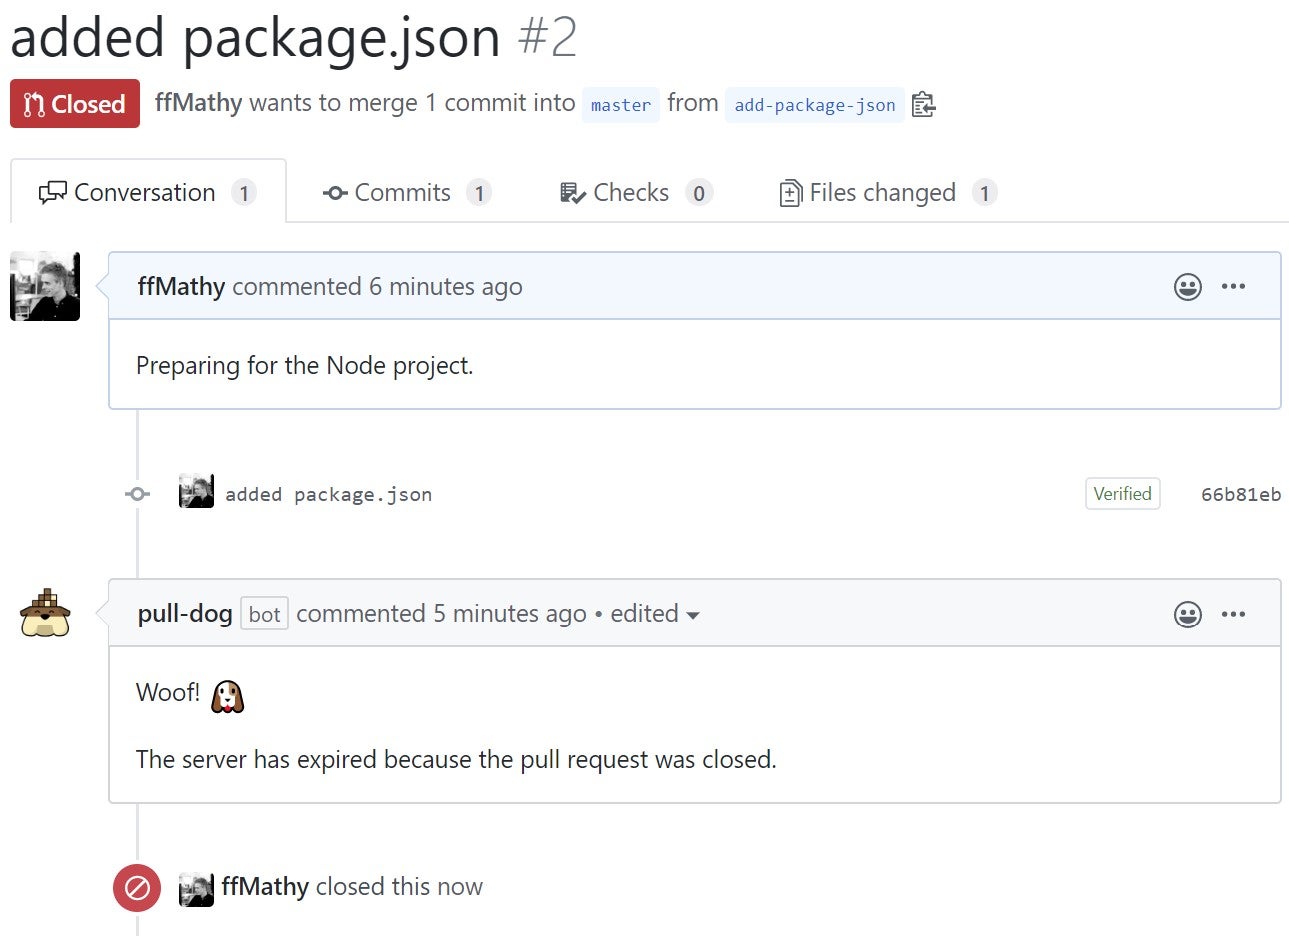Expand the edited history dropdown
This screenshot has height=936, width=1289.
(655, 614)
